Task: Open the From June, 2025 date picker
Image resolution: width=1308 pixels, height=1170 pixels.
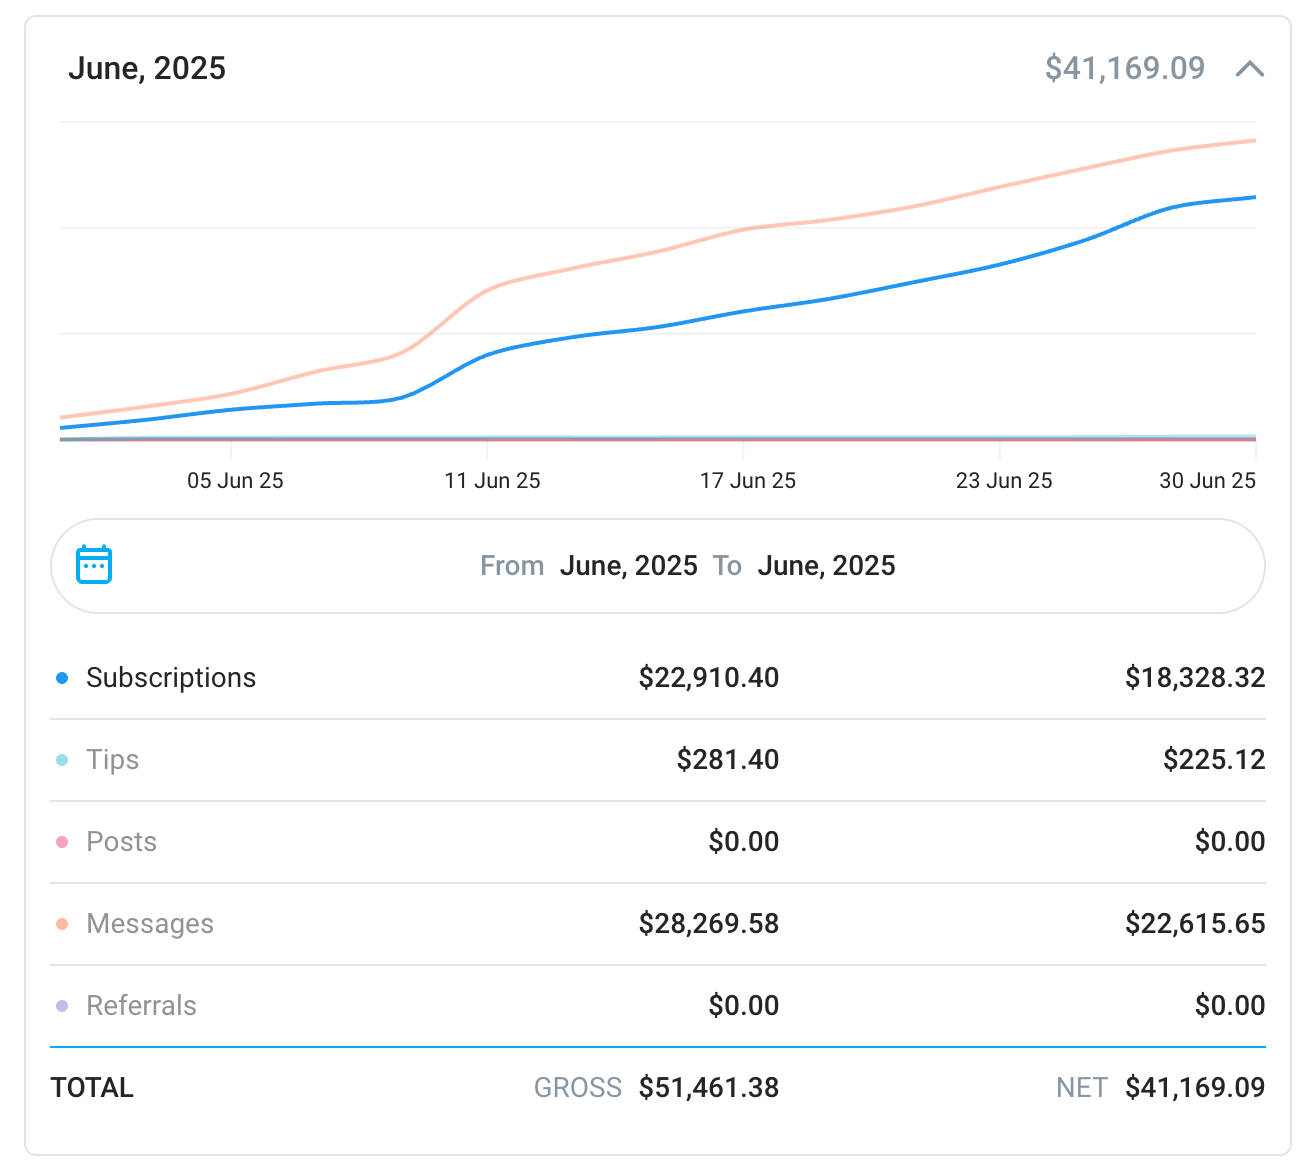Action: click(x=627, y=566)
